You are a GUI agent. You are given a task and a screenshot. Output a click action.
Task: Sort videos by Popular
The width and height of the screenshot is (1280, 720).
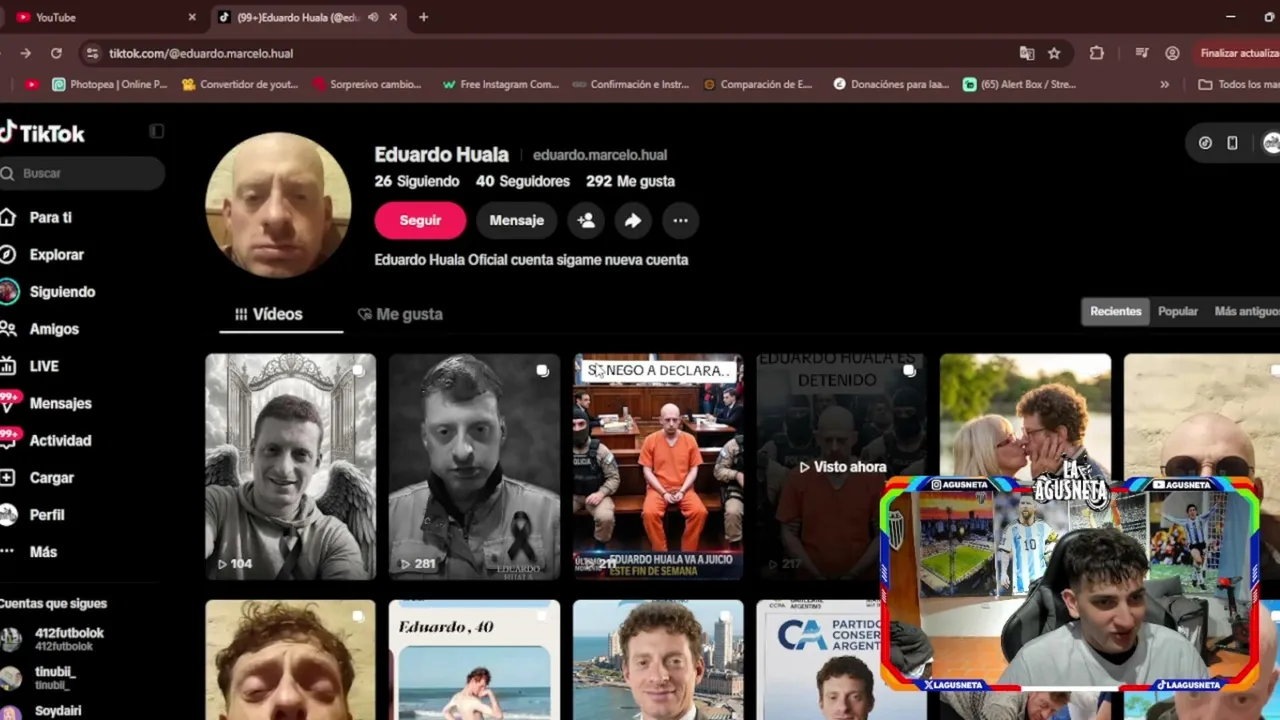[1177, 311]
